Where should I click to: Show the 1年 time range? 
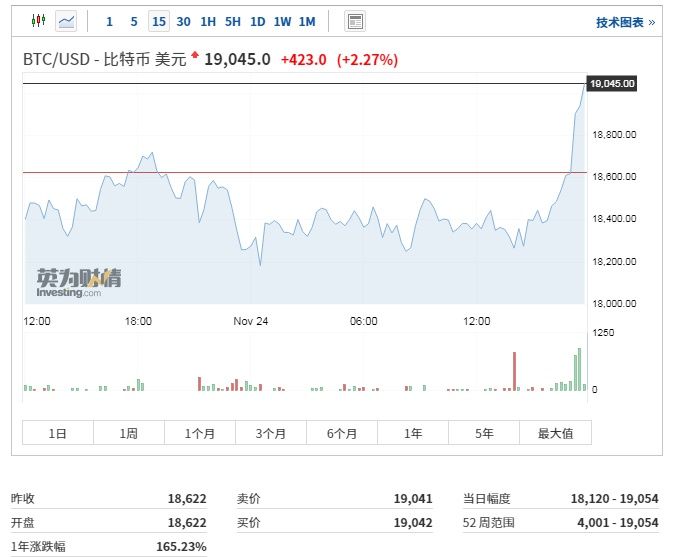(413, 432)
